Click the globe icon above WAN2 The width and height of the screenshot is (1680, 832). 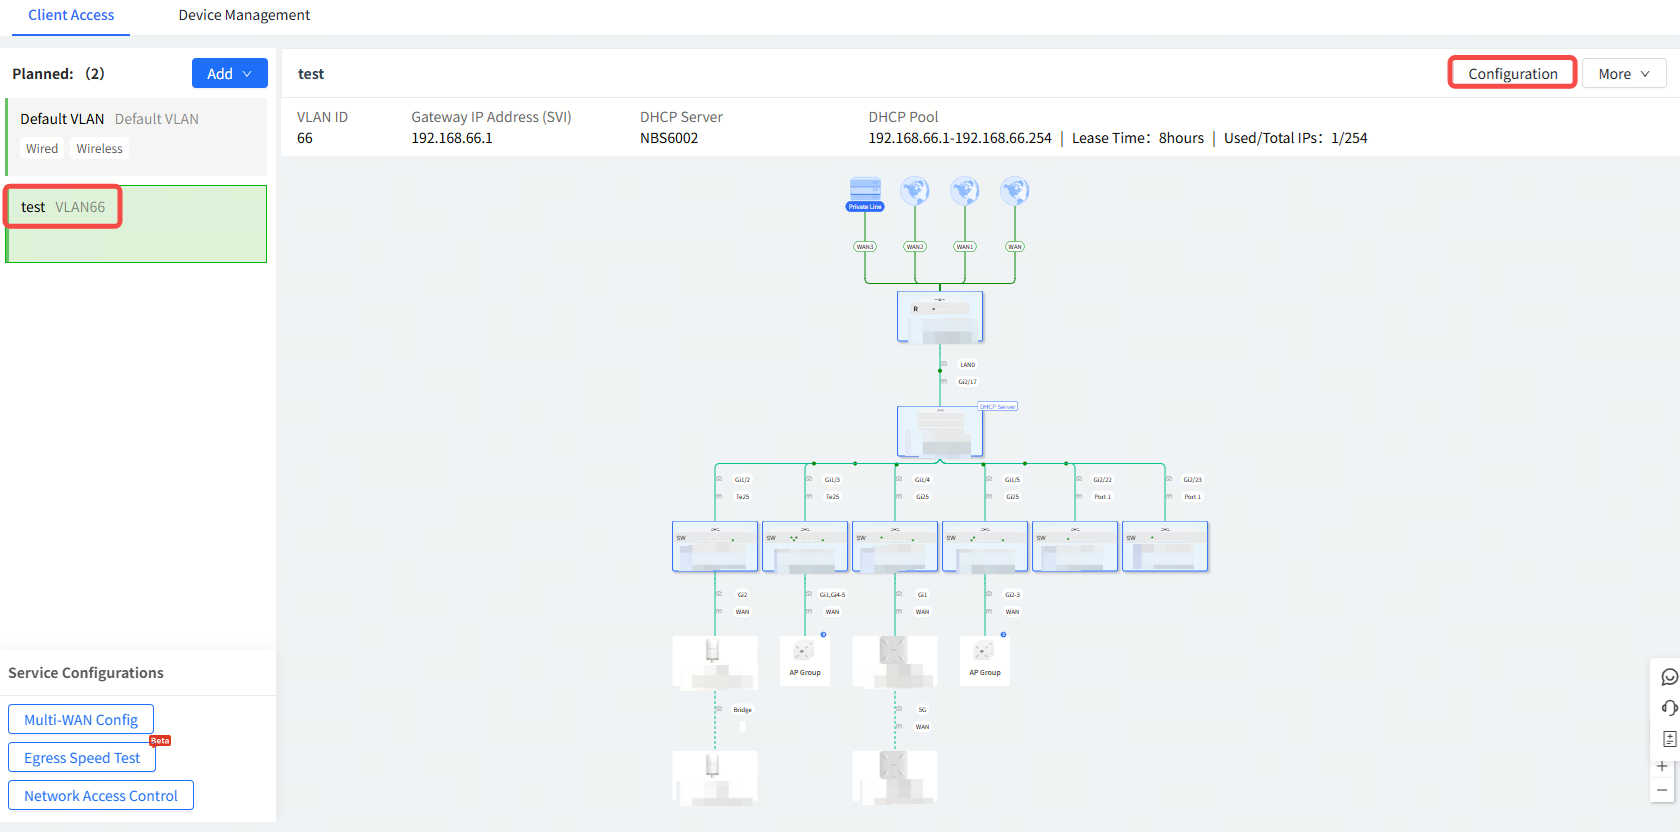(x=914, y=190)
